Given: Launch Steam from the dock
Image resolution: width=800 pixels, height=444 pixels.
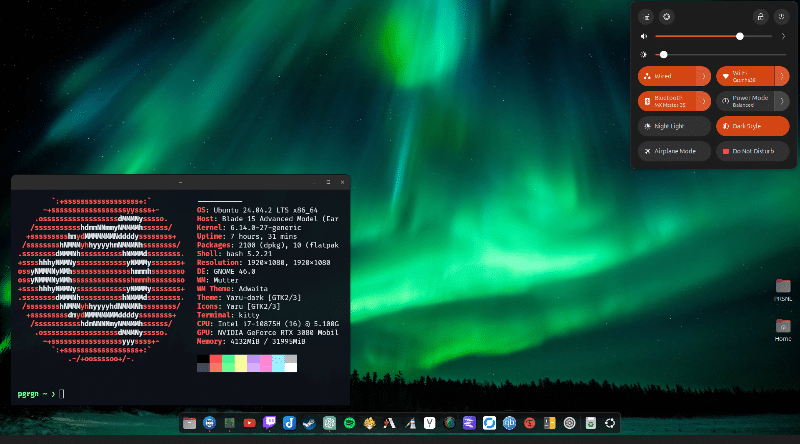Looking at the screenshot, I should click(x=309, y=423).
